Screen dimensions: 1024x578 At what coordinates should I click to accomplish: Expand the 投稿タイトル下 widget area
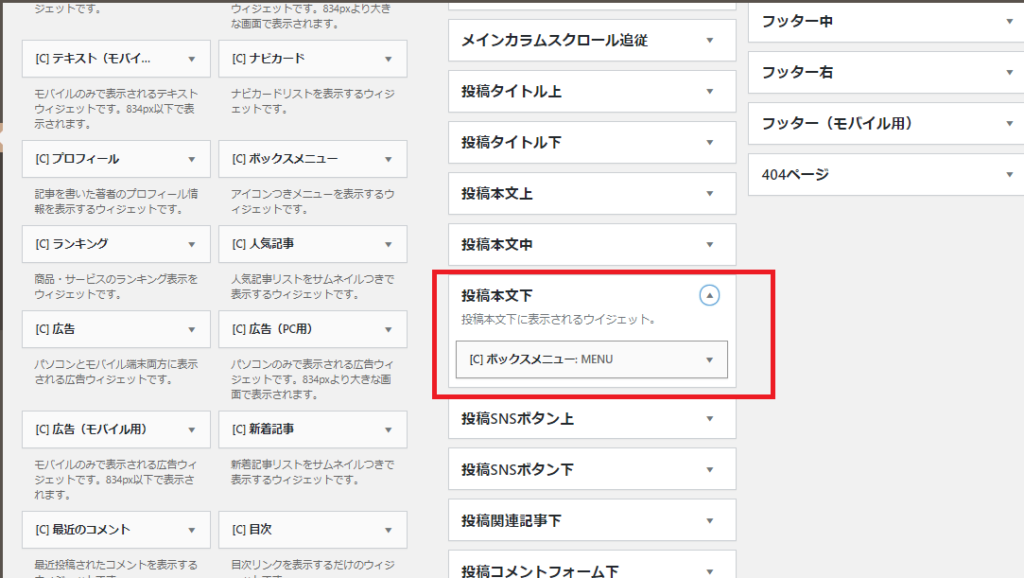(709, 142)
